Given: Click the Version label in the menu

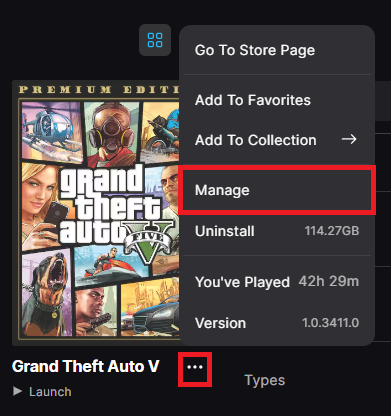Looking at the screenshot, I should 220,323.
